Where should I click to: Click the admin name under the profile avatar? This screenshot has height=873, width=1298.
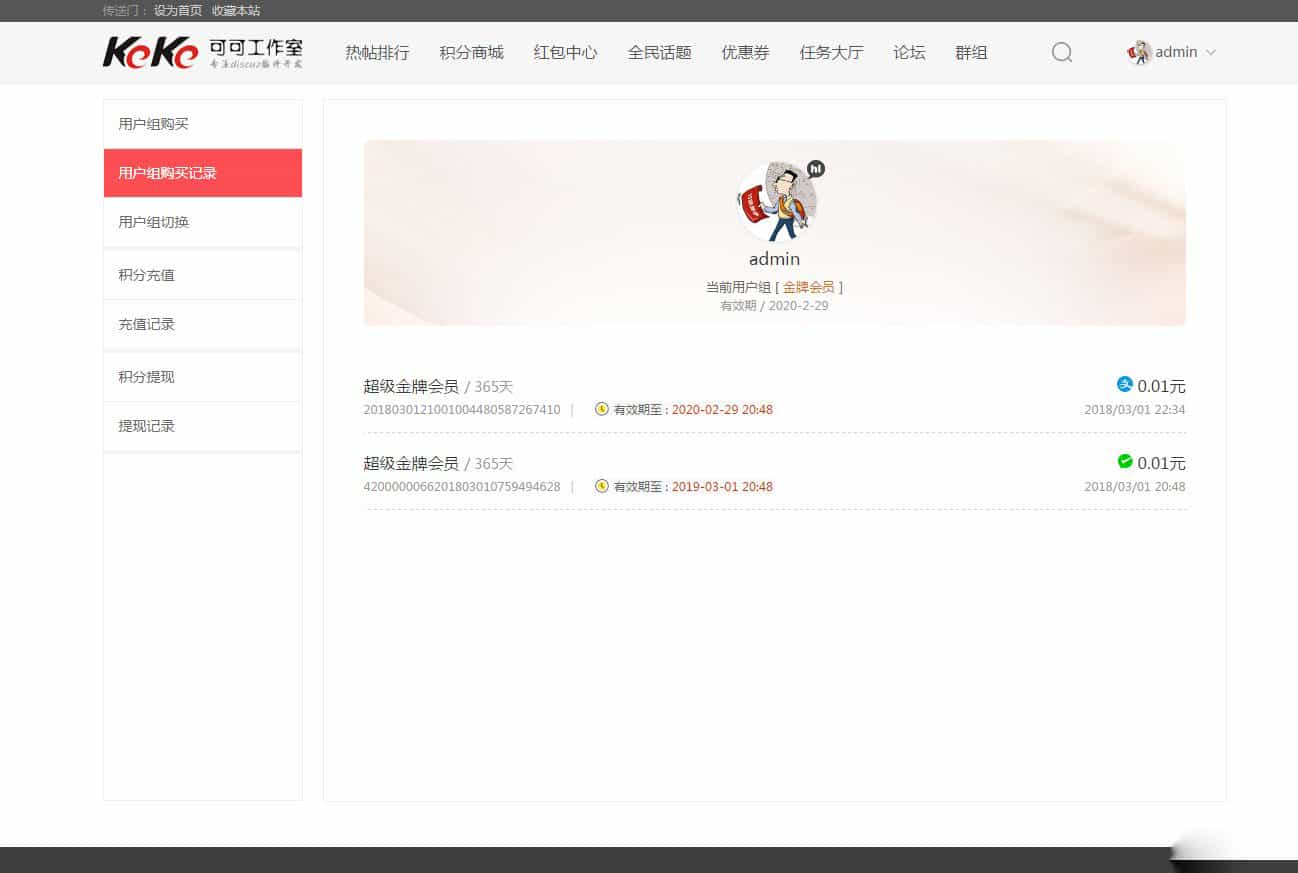click(x=775, y=259)
